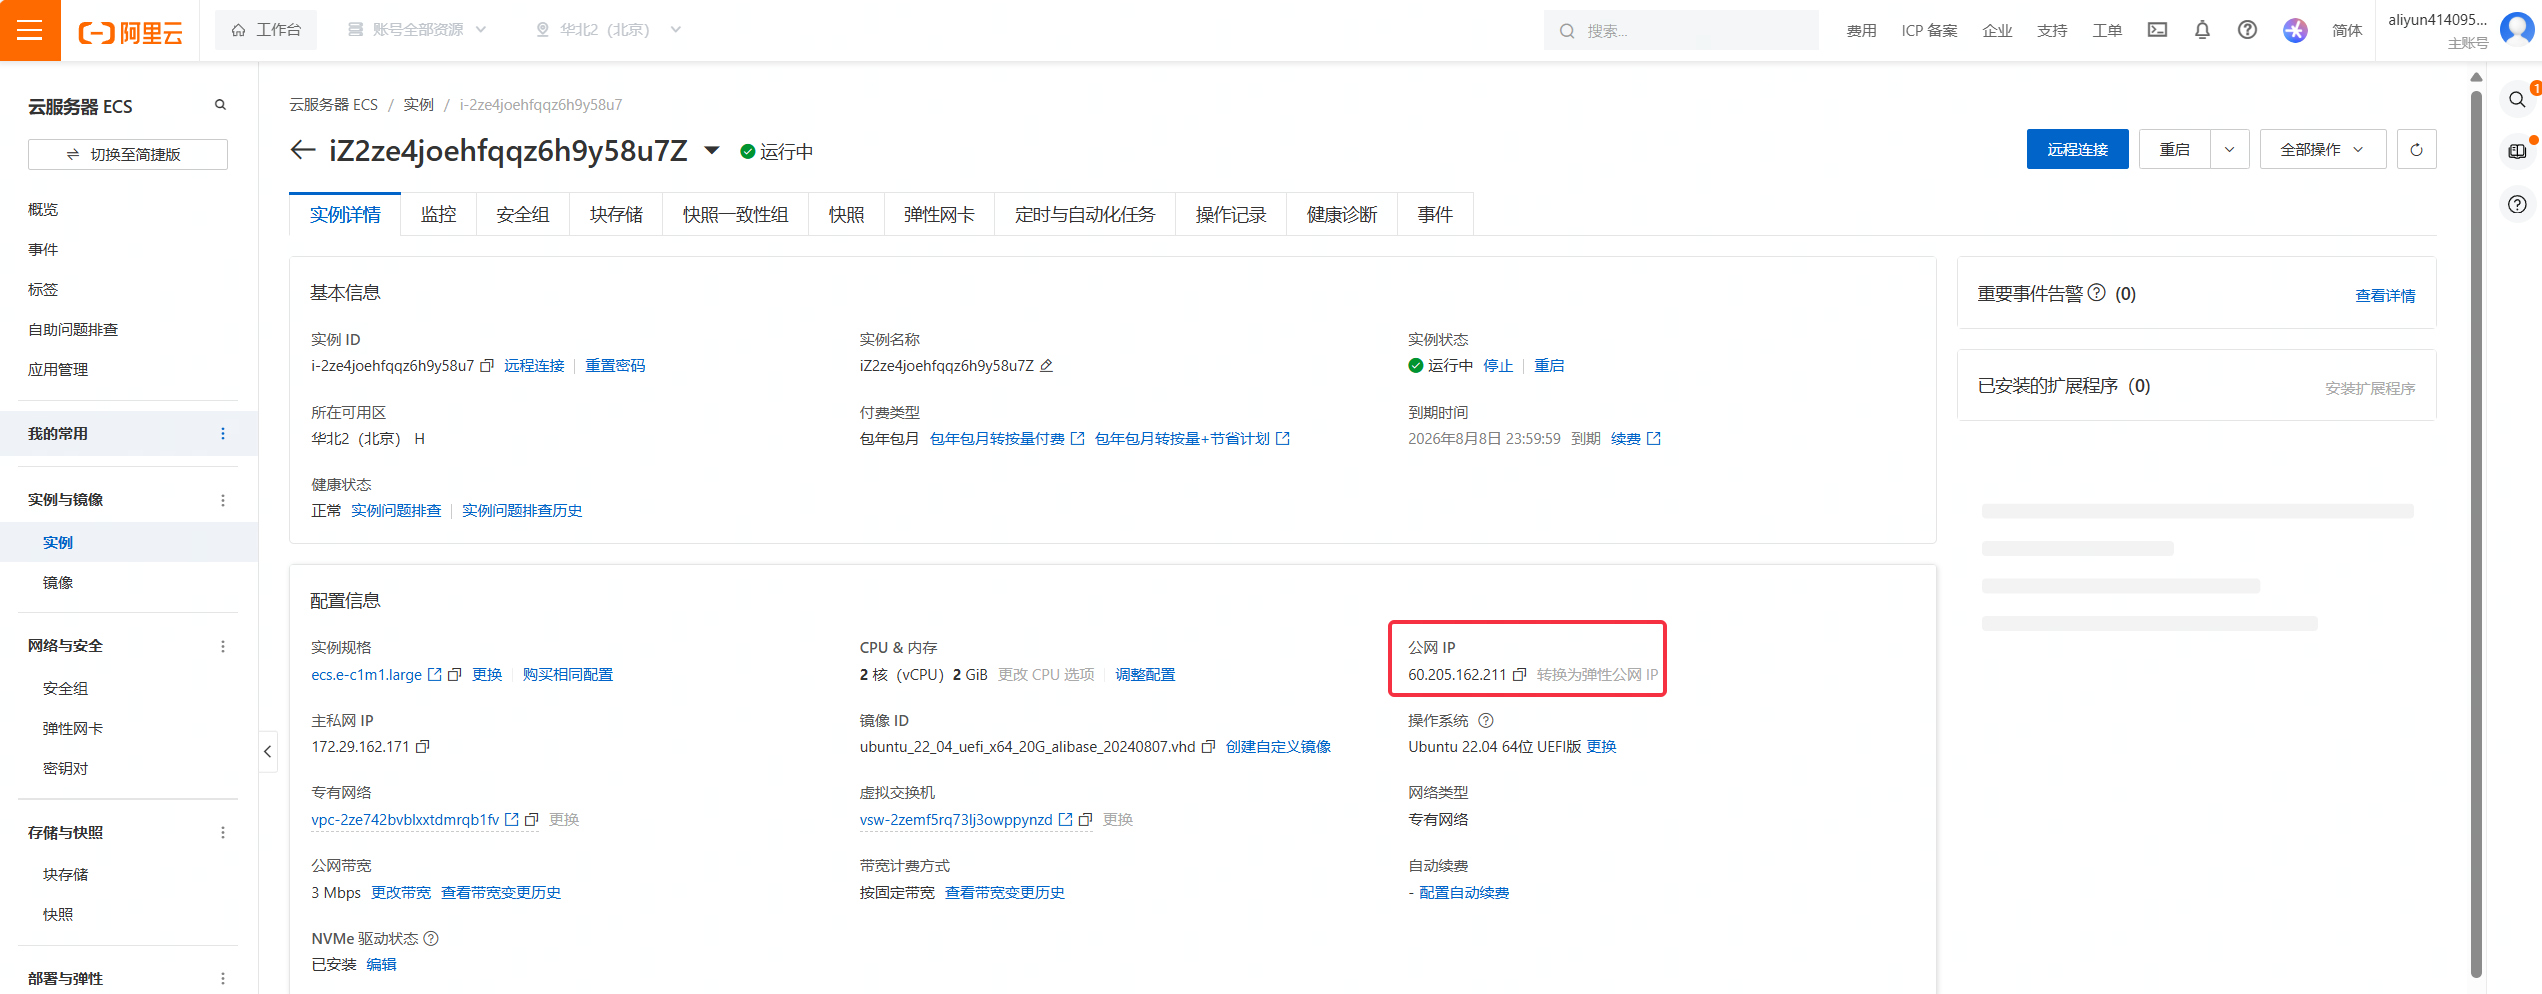Image resolution: width=2542 pixels, height=994 pixels.
Task: Open the instance name switcher dropdown triangle
Action: pos(712,151)
